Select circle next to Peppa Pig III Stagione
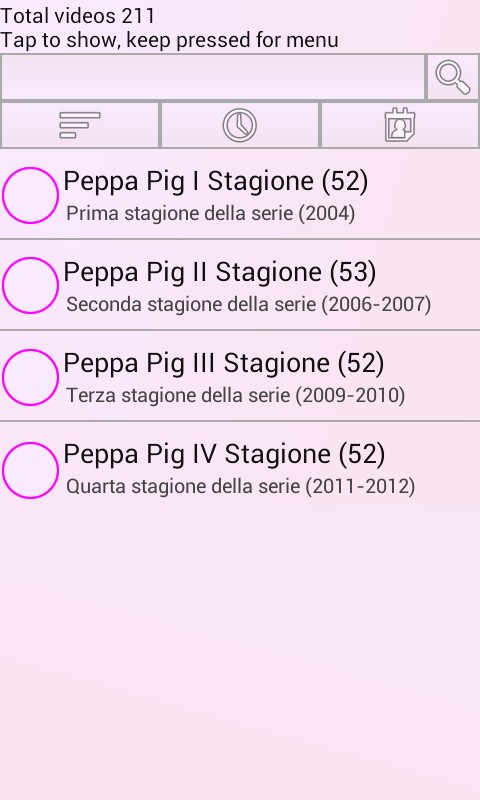Image resolution: width=480 pixels, height=800 pixels. 30,377
